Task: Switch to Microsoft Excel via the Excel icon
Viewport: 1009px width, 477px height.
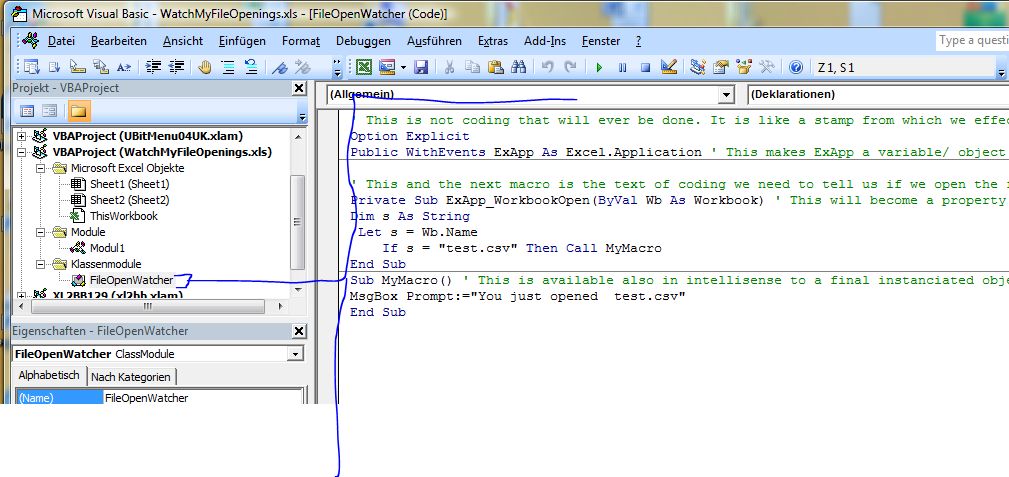Action: pyautogui.click(x=364, y=67)
